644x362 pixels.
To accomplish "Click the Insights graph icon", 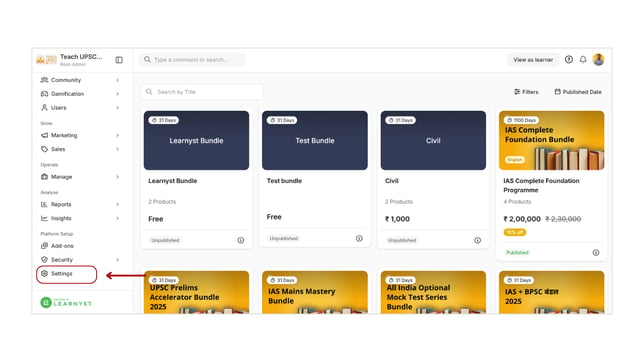I will pyautogui.click(x=44, y=218).
